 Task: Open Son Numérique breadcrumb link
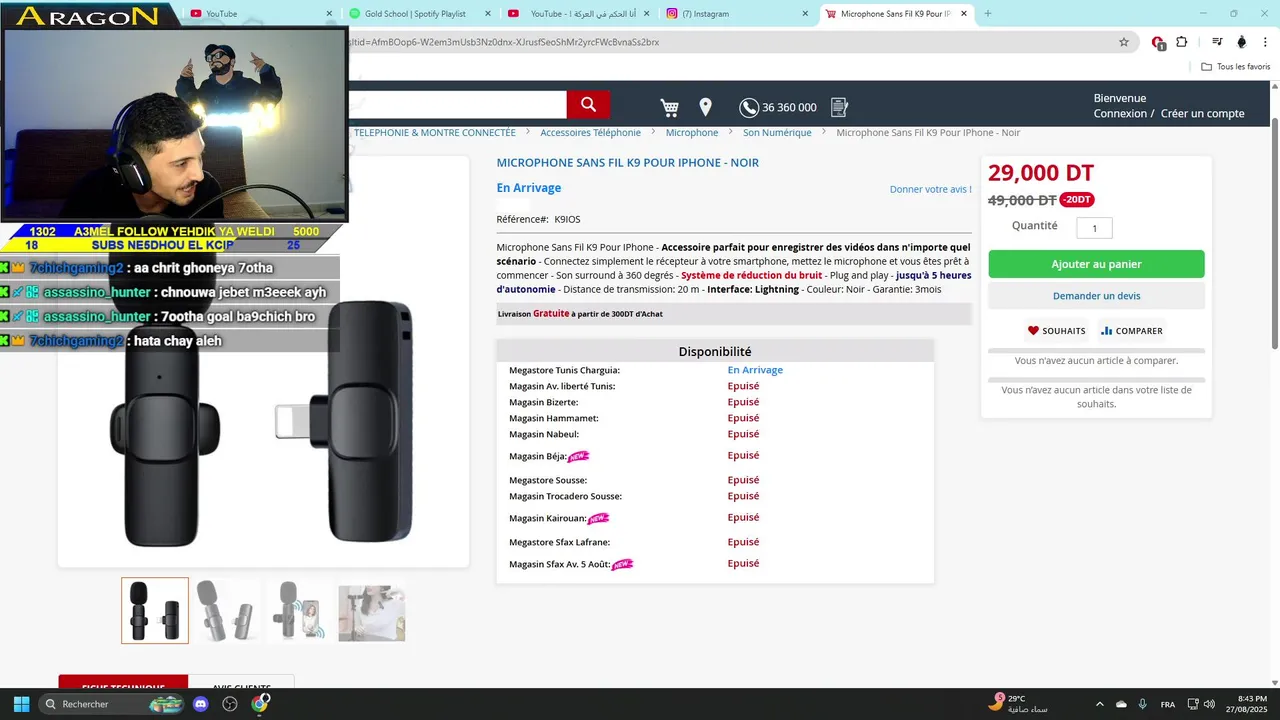pos(777,132)
